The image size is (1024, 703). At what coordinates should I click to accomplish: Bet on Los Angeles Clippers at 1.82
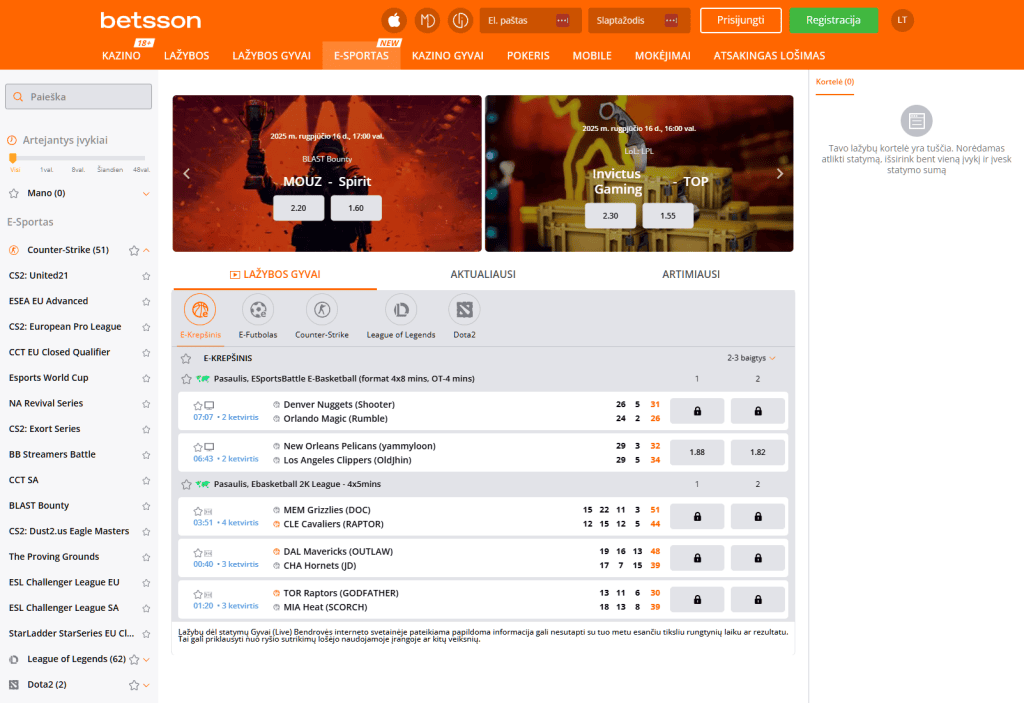pos(758,452)
